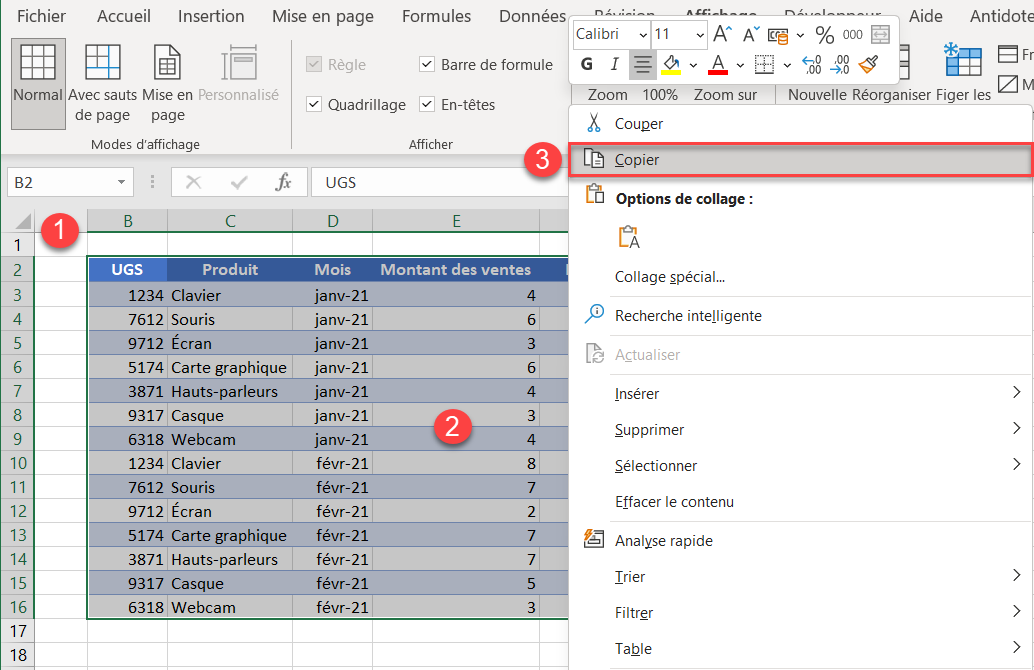Increase font size with the large A icon
The height and width of the screenshot is (670, 1034).
click(x=722, y=34)
